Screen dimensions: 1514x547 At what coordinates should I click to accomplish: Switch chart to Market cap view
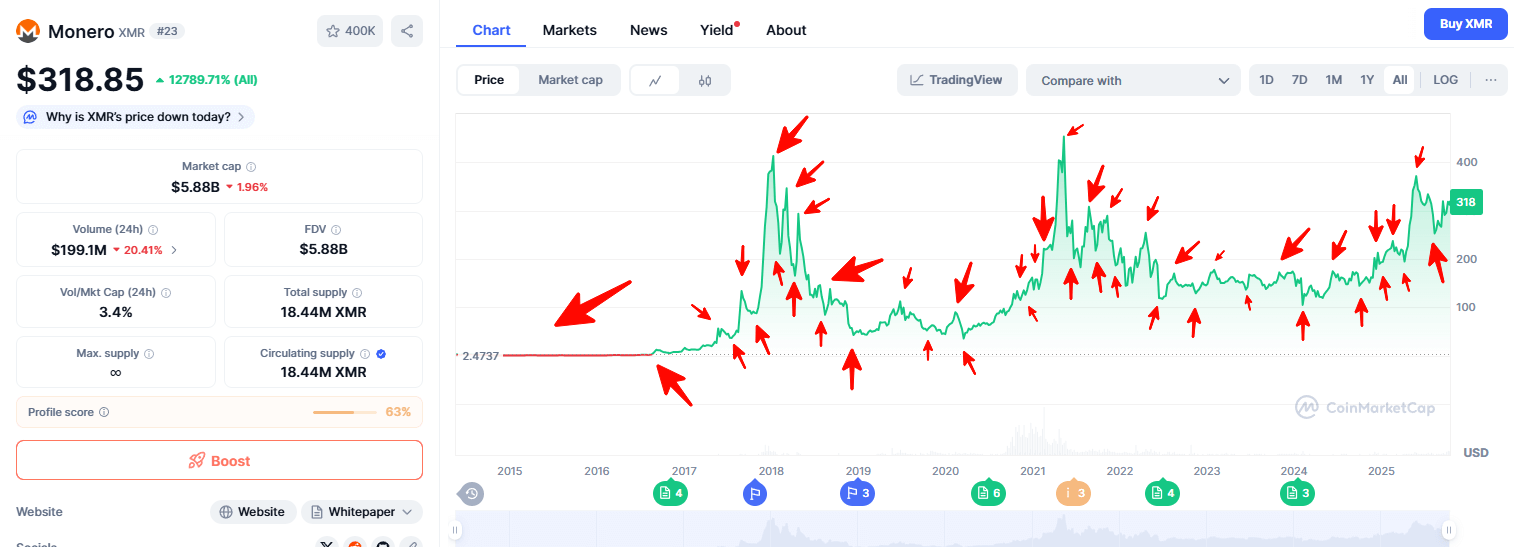[570, 80]
